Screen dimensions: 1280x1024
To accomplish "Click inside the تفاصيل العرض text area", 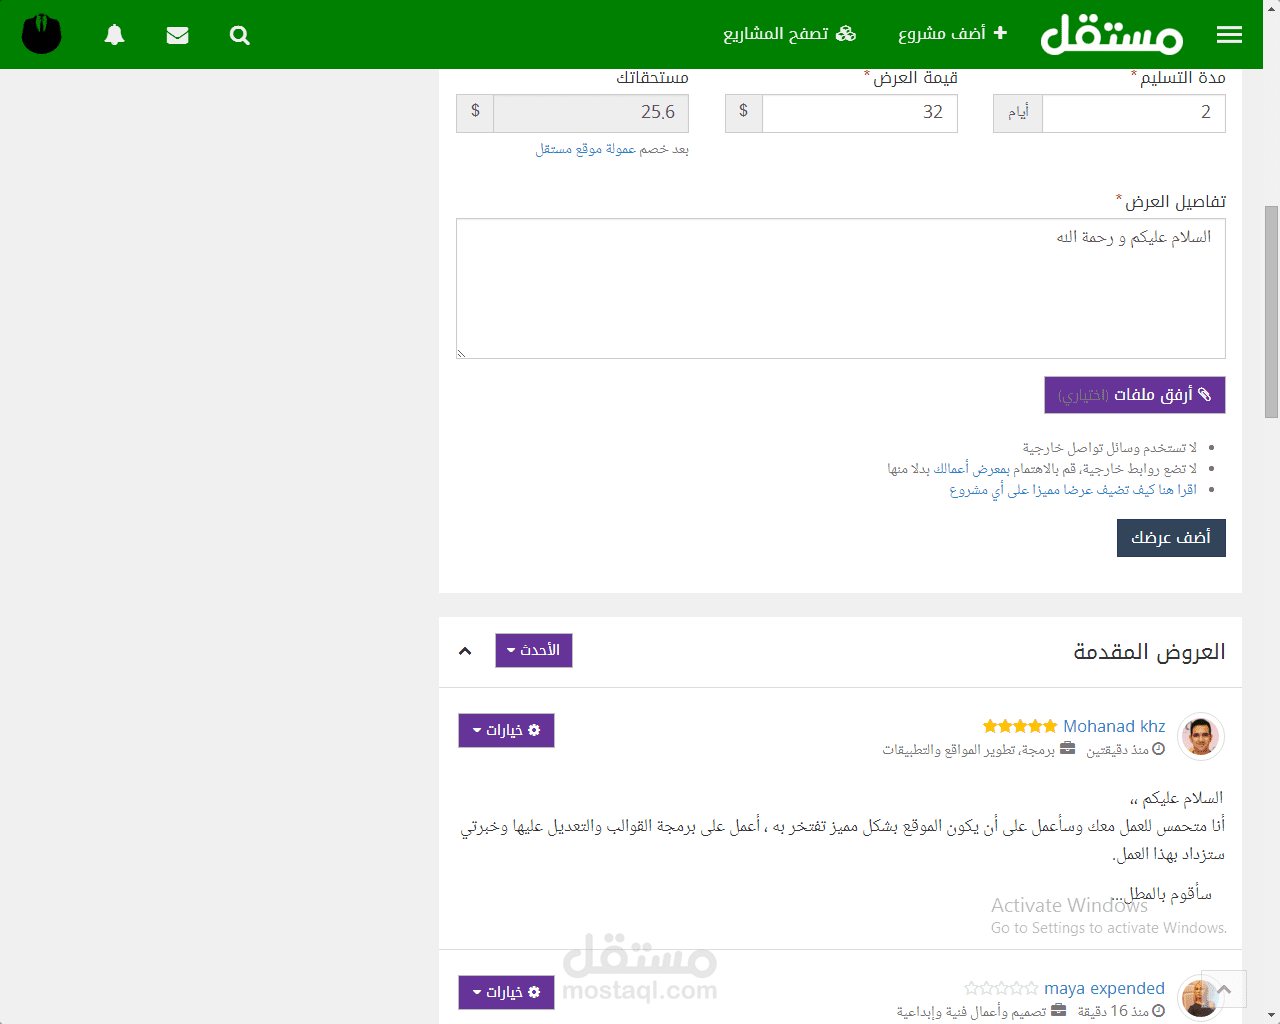I will (840, 288).
